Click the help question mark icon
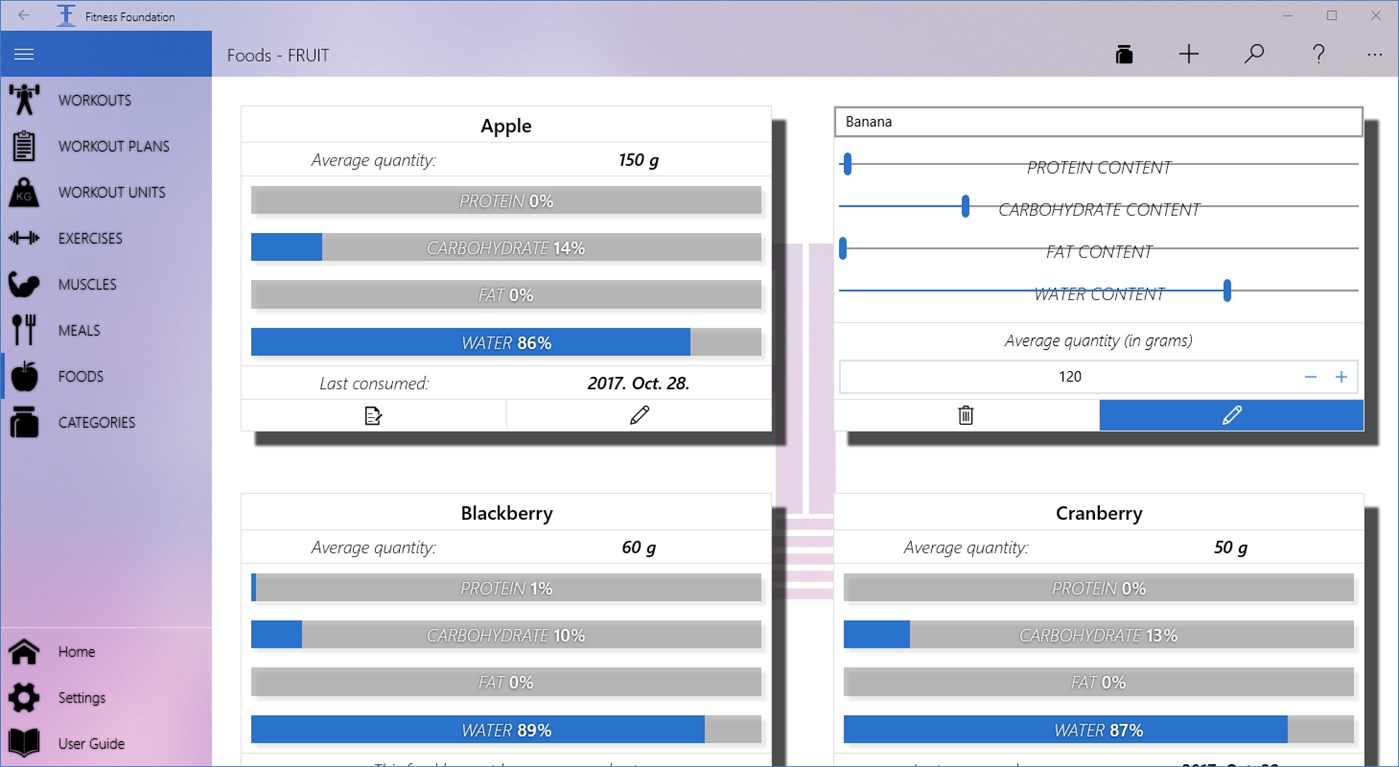The width and height of the screenshot is (1399, 767). [1319, 55]
